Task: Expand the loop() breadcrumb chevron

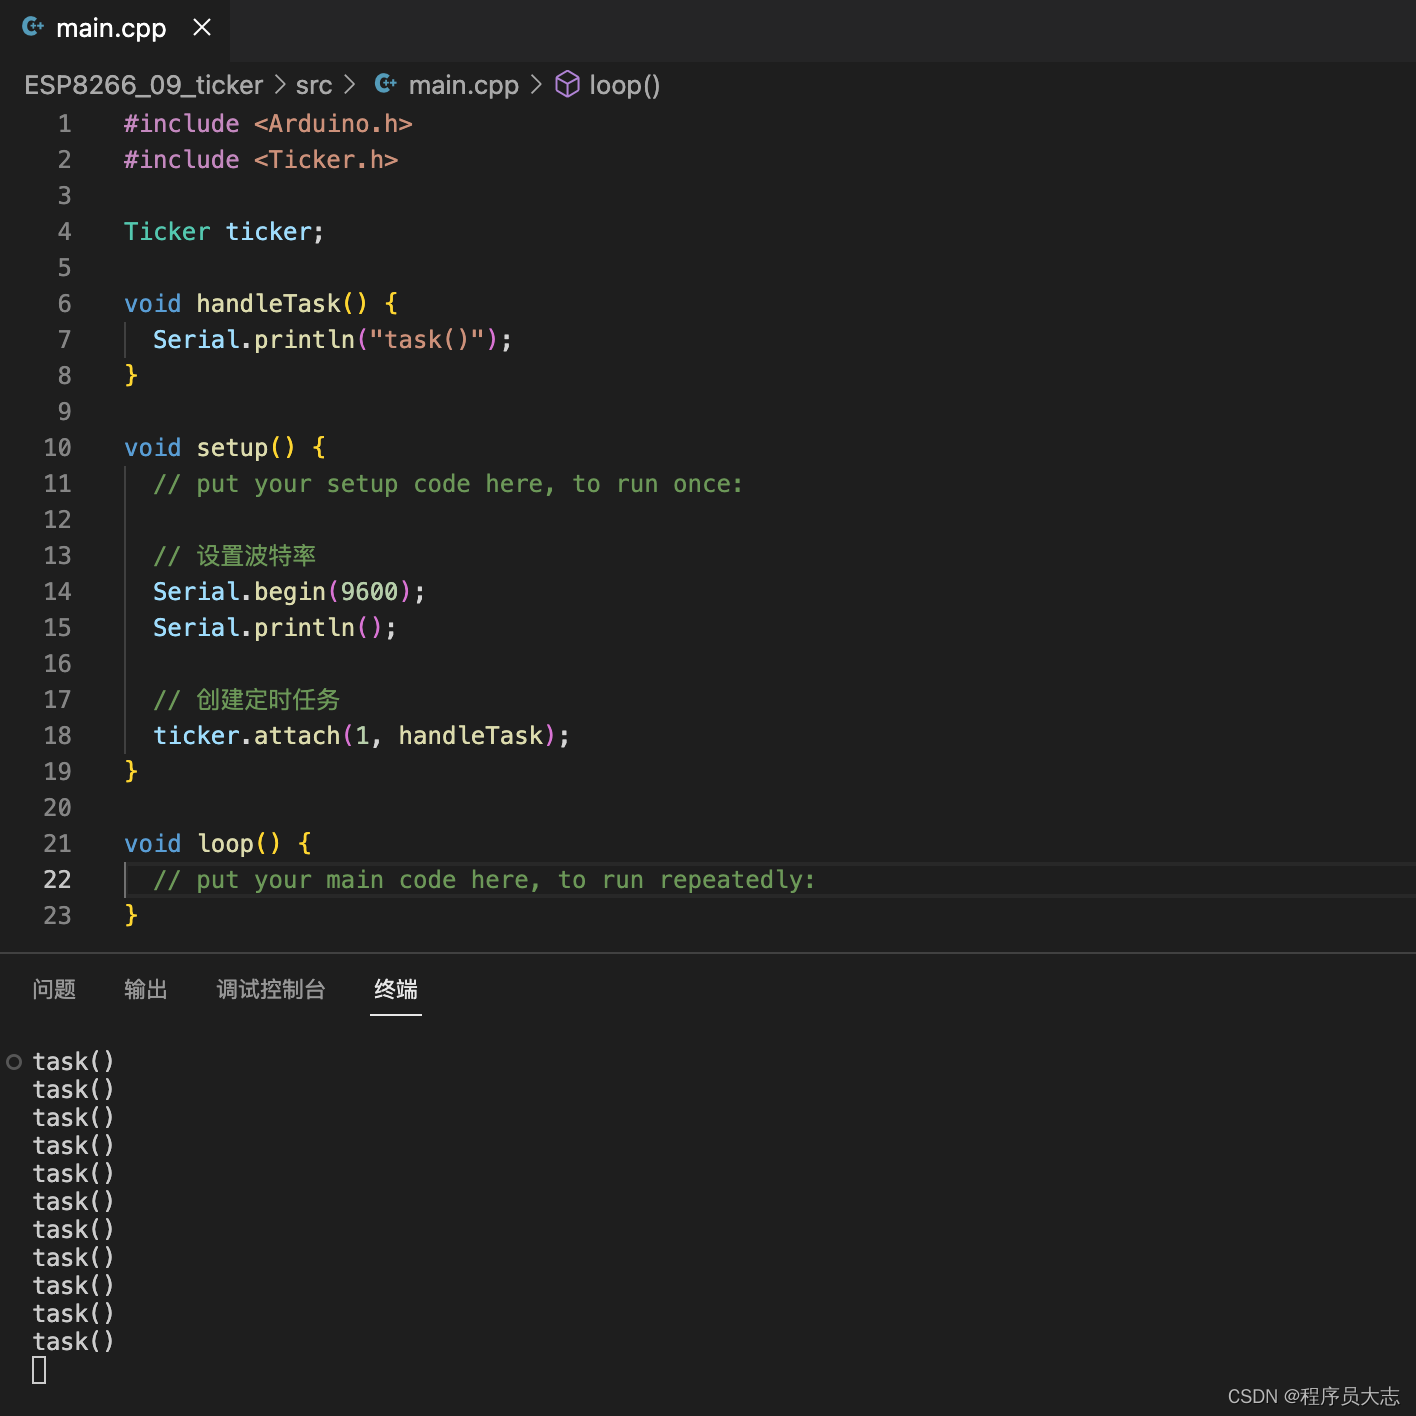Action: [x=536, y=84]
